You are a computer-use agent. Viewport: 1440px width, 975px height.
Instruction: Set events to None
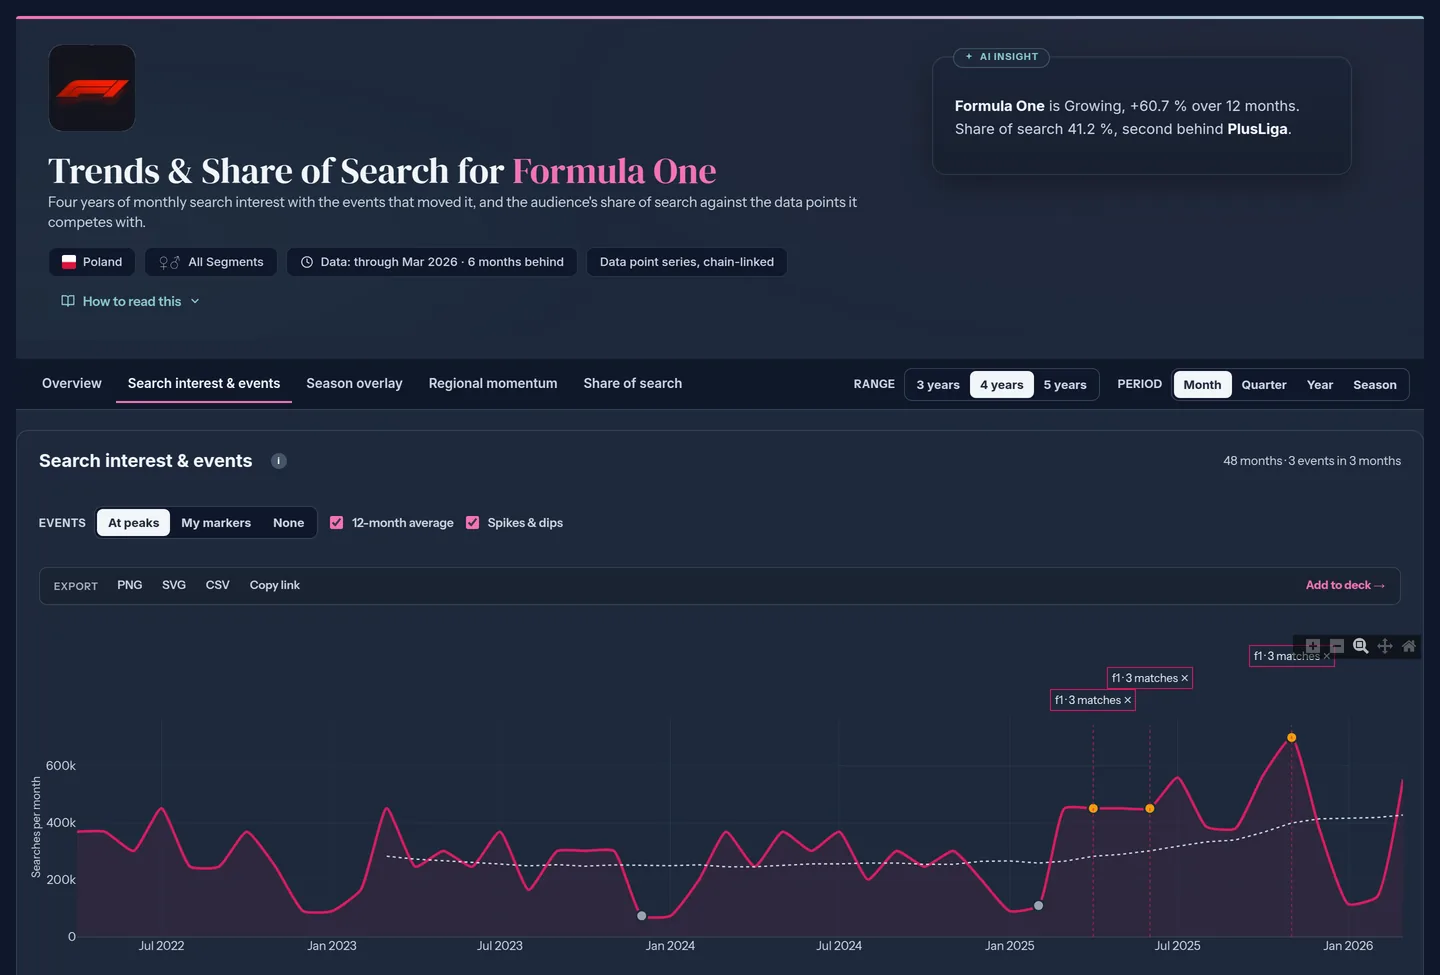pyautogui.click(x=289, y=523)
